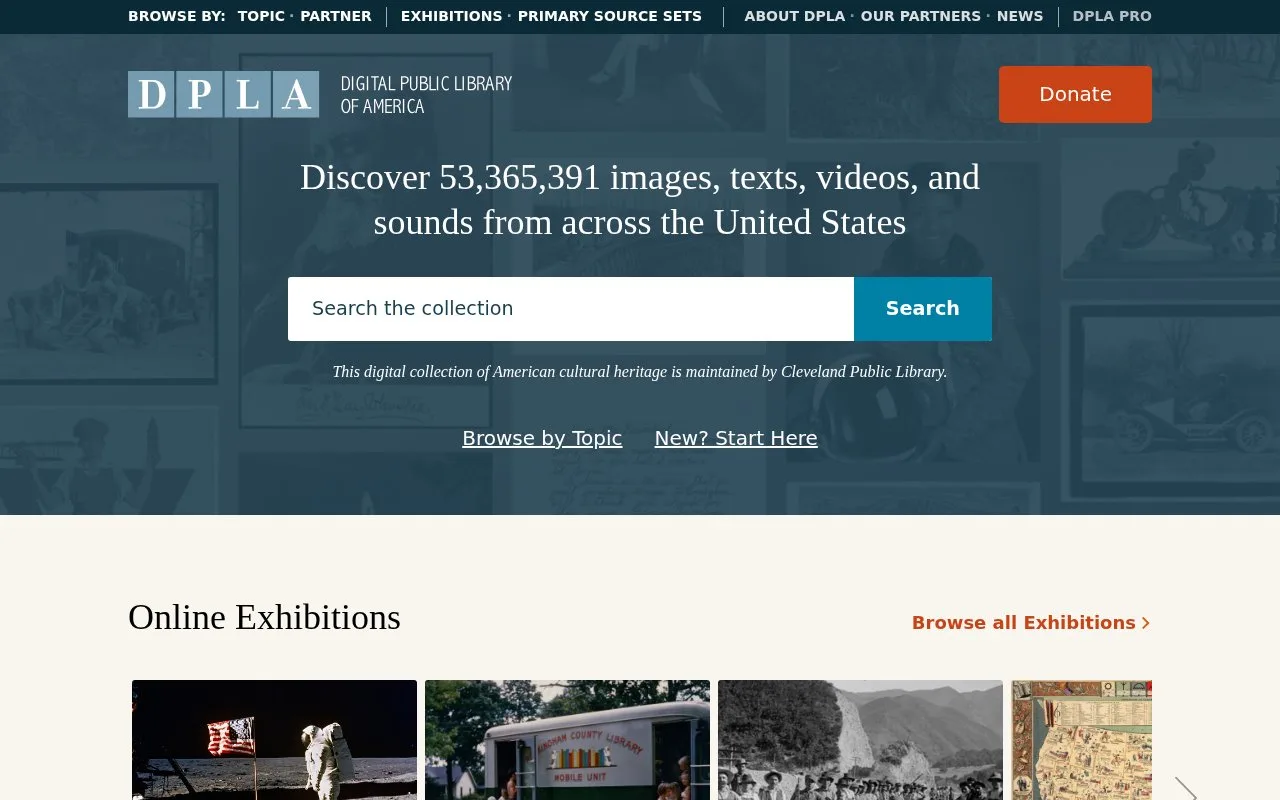The image size is (1280, 800).
Task: Open News in top navigation
Action: click(1020, 16)
